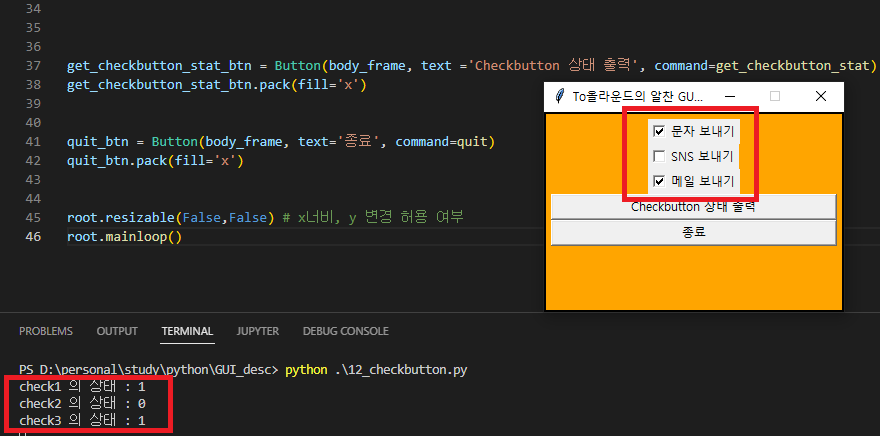The height and width of the screenshot is (436, 880).
Task: Click the Checkbutton 상태 출력 button
Action: click(x=694, y=206)
